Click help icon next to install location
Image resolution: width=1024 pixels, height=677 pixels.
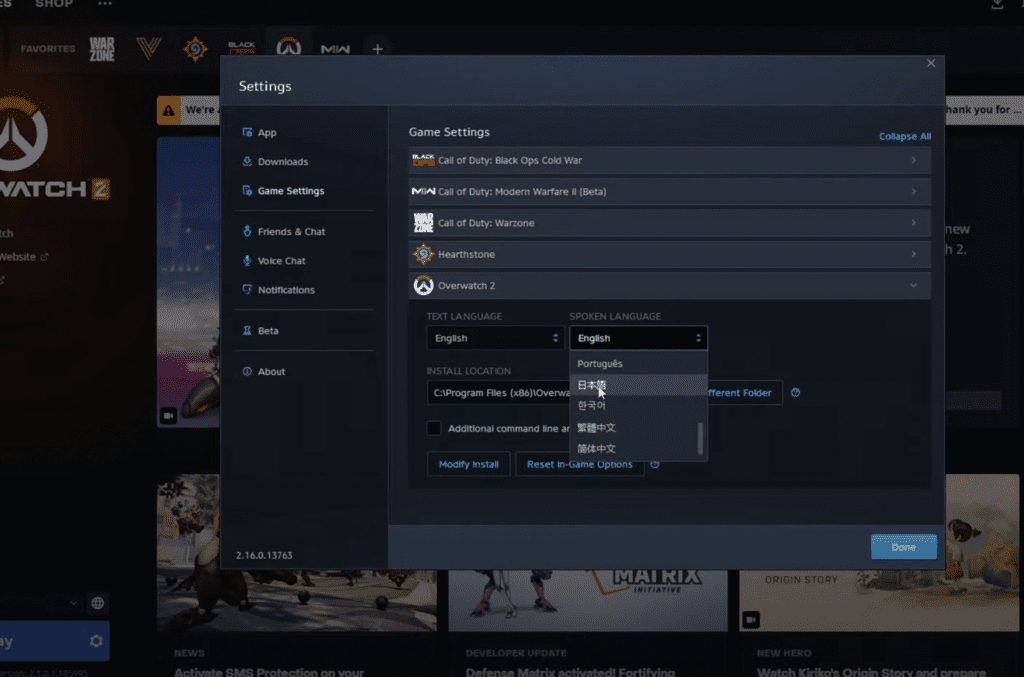(795, 392)
